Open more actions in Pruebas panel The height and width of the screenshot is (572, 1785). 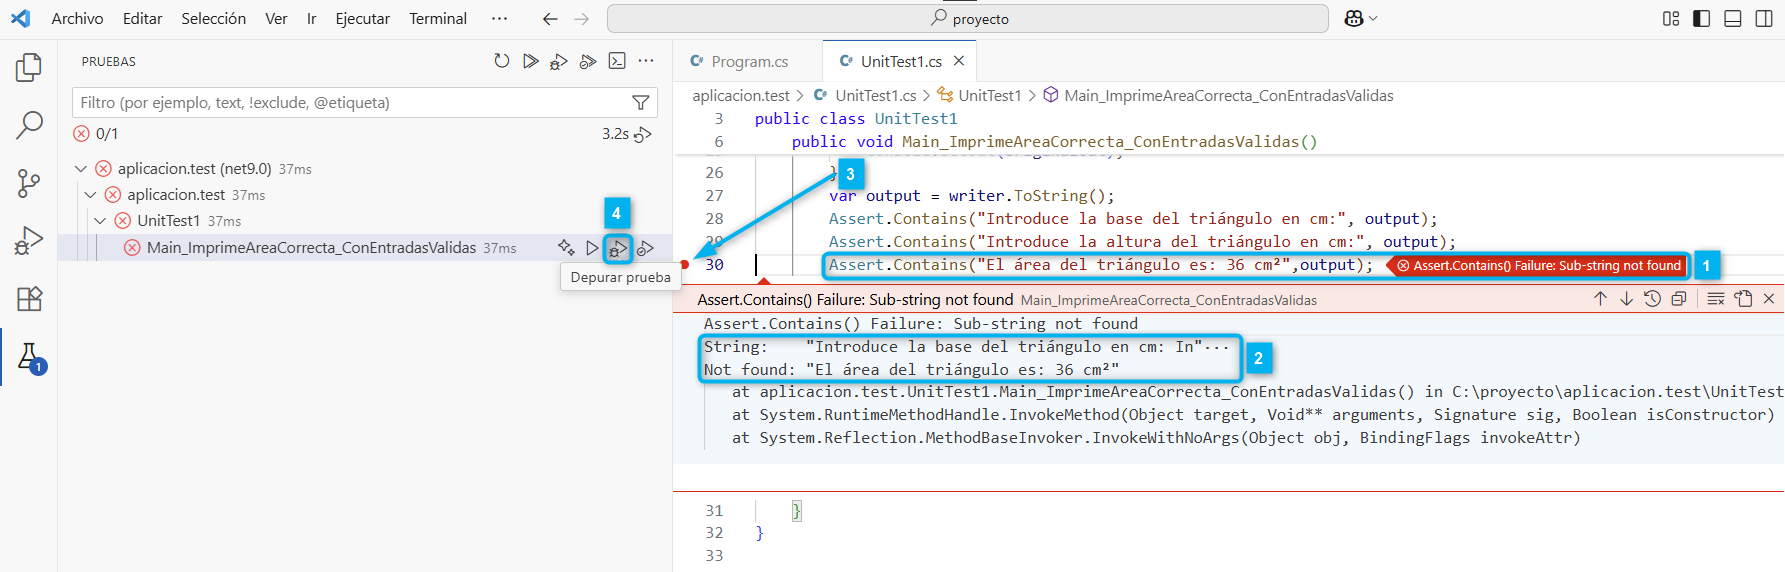646,61
